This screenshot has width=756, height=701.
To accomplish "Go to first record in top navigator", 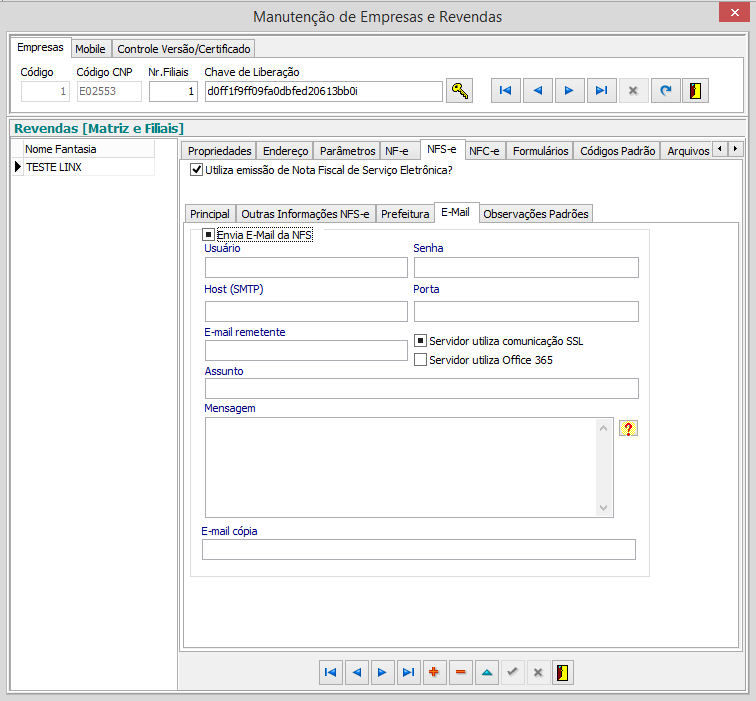I will click(505, 91).
